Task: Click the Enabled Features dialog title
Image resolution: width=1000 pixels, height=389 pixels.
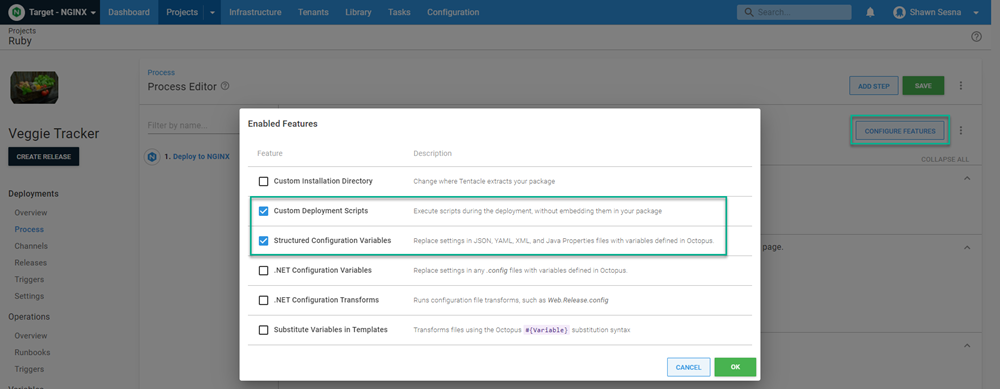Action: (283, 124)
